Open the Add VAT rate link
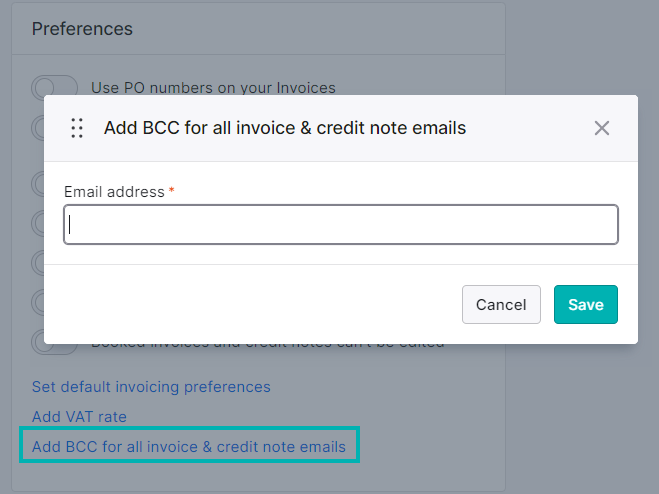659x494 pixels. 79,417
